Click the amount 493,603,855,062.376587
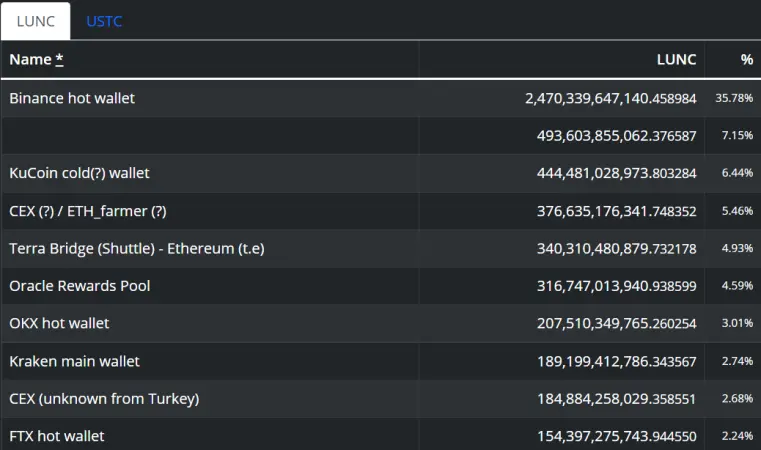This screenshot has width=761, height=450. pos(616,136)
